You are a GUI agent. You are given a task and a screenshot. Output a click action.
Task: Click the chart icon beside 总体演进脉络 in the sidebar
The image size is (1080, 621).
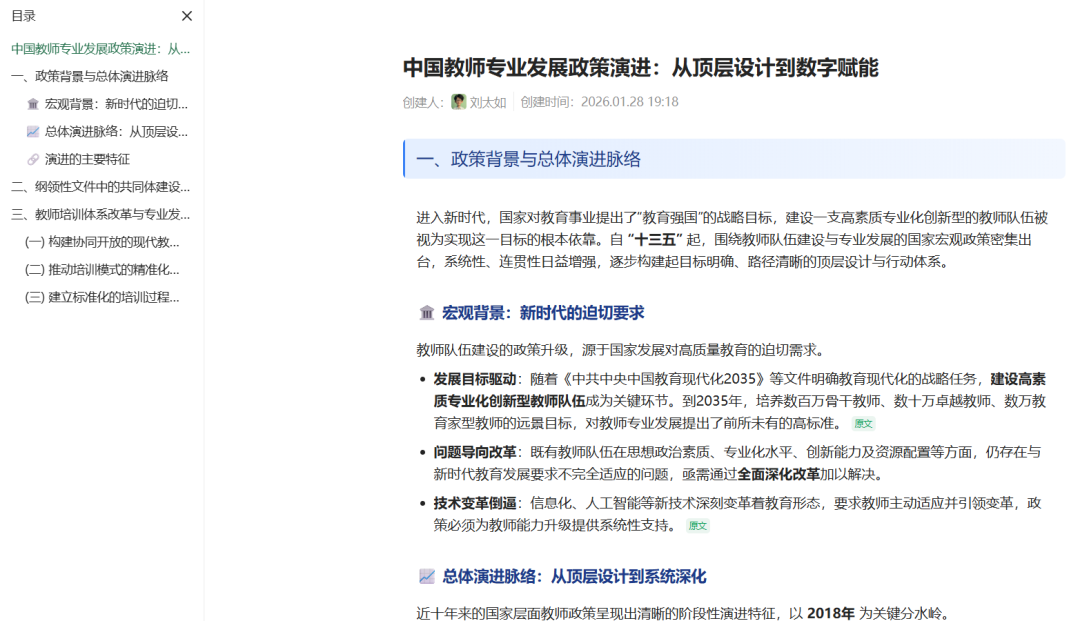coord(33,131)
